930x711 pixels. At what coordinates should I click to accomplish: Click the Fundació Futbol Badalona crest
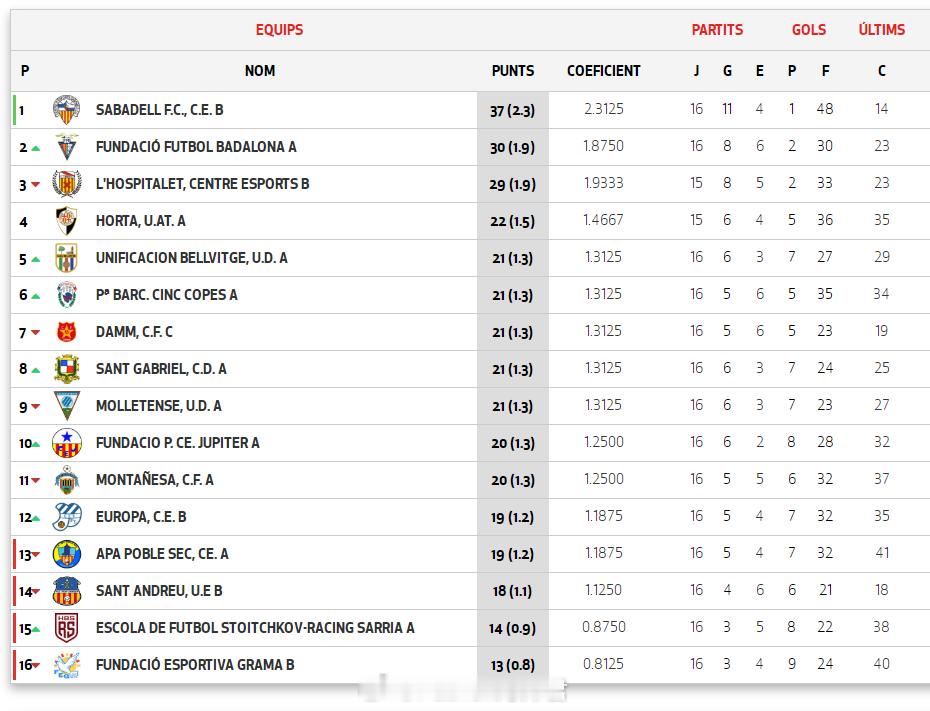66,146
